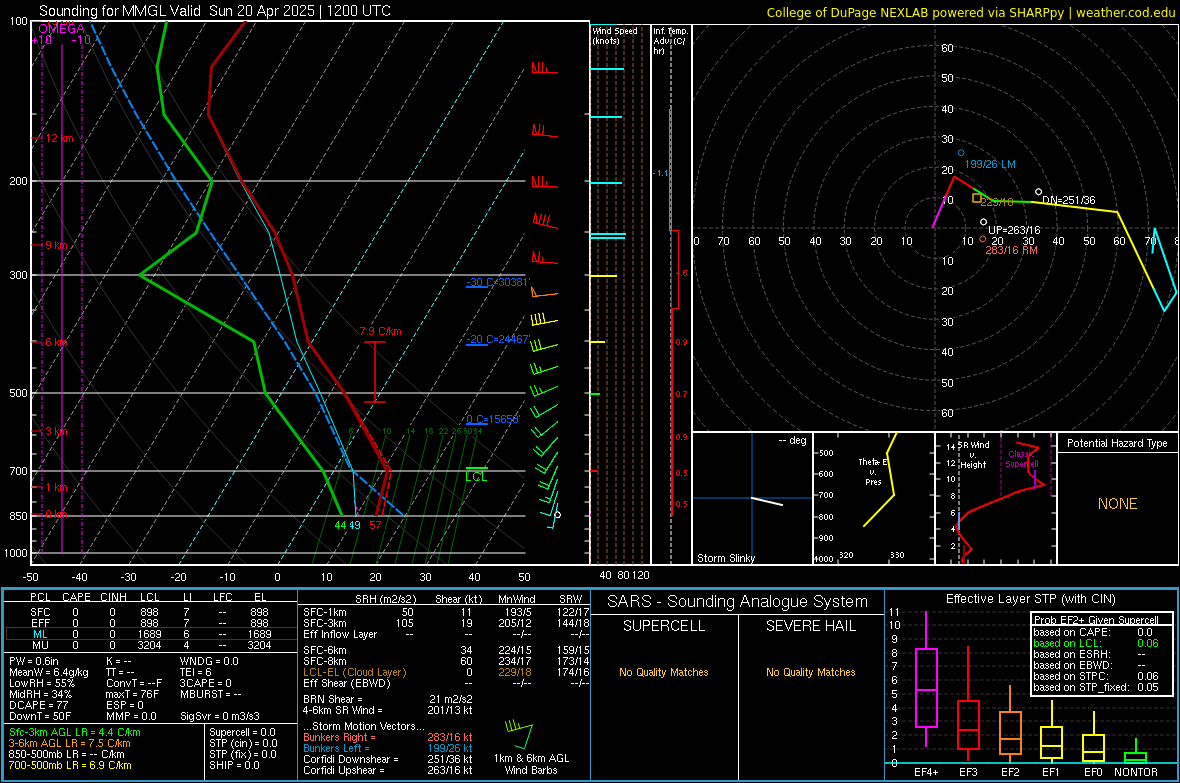Select the MU parcel row
Viewport: 1180px width, 783px height.
[149, 645]
